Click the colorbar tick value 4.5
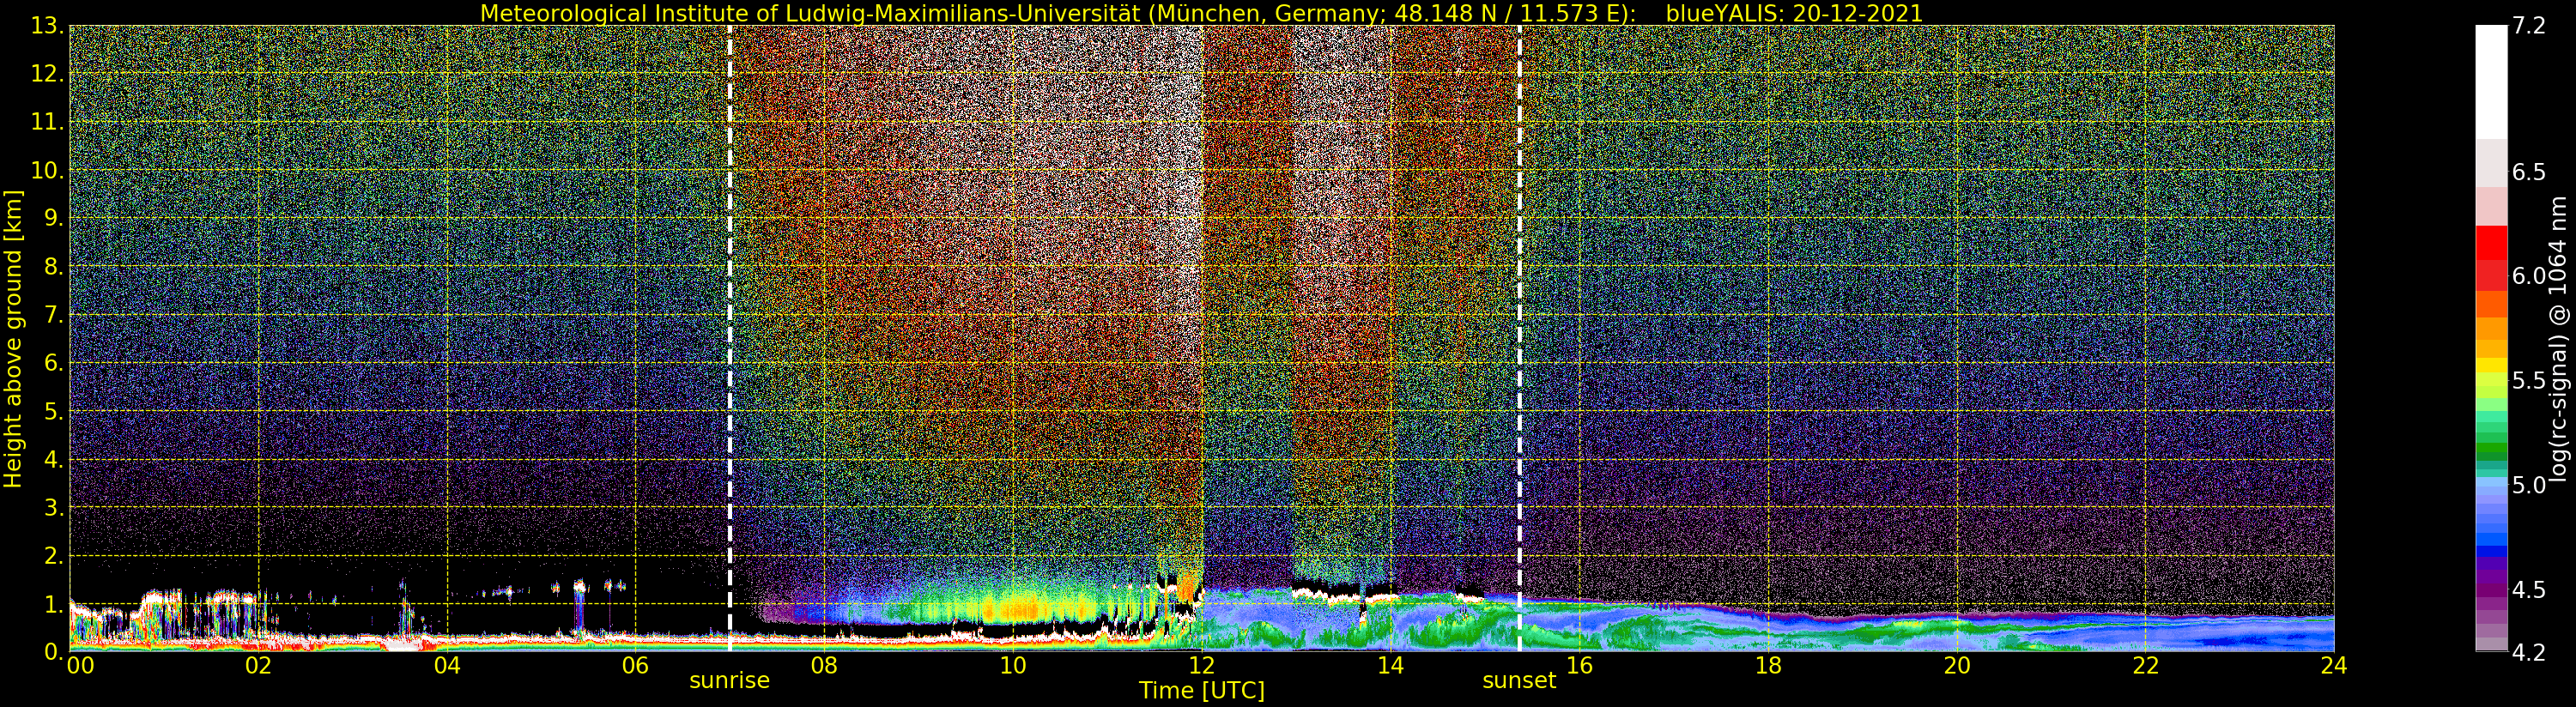The image size is (2576, 707). click(x=2529, y=590)
